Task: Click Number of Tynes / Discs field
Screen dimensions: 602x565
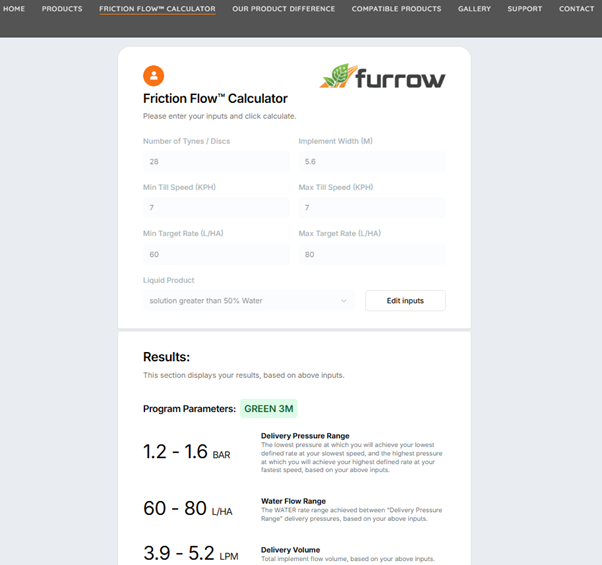Action: (217, 162)
